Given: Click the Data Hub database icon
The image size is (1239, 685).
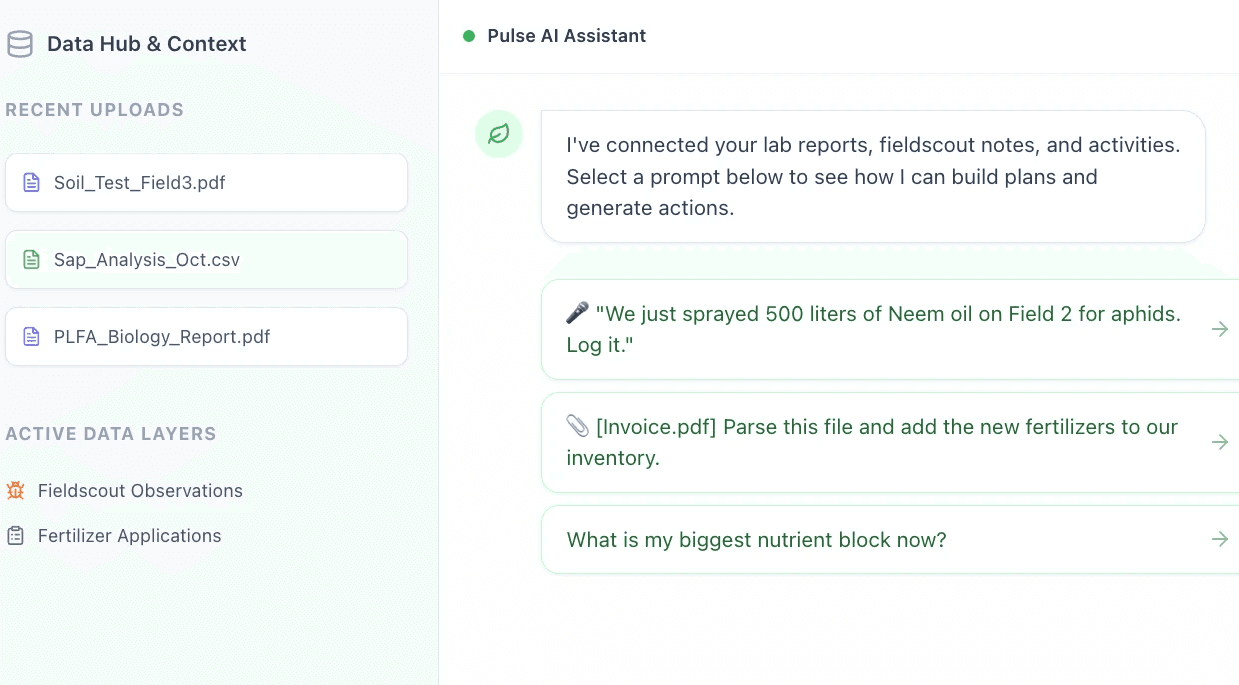Looking at the screenshot, I should 20,44.
